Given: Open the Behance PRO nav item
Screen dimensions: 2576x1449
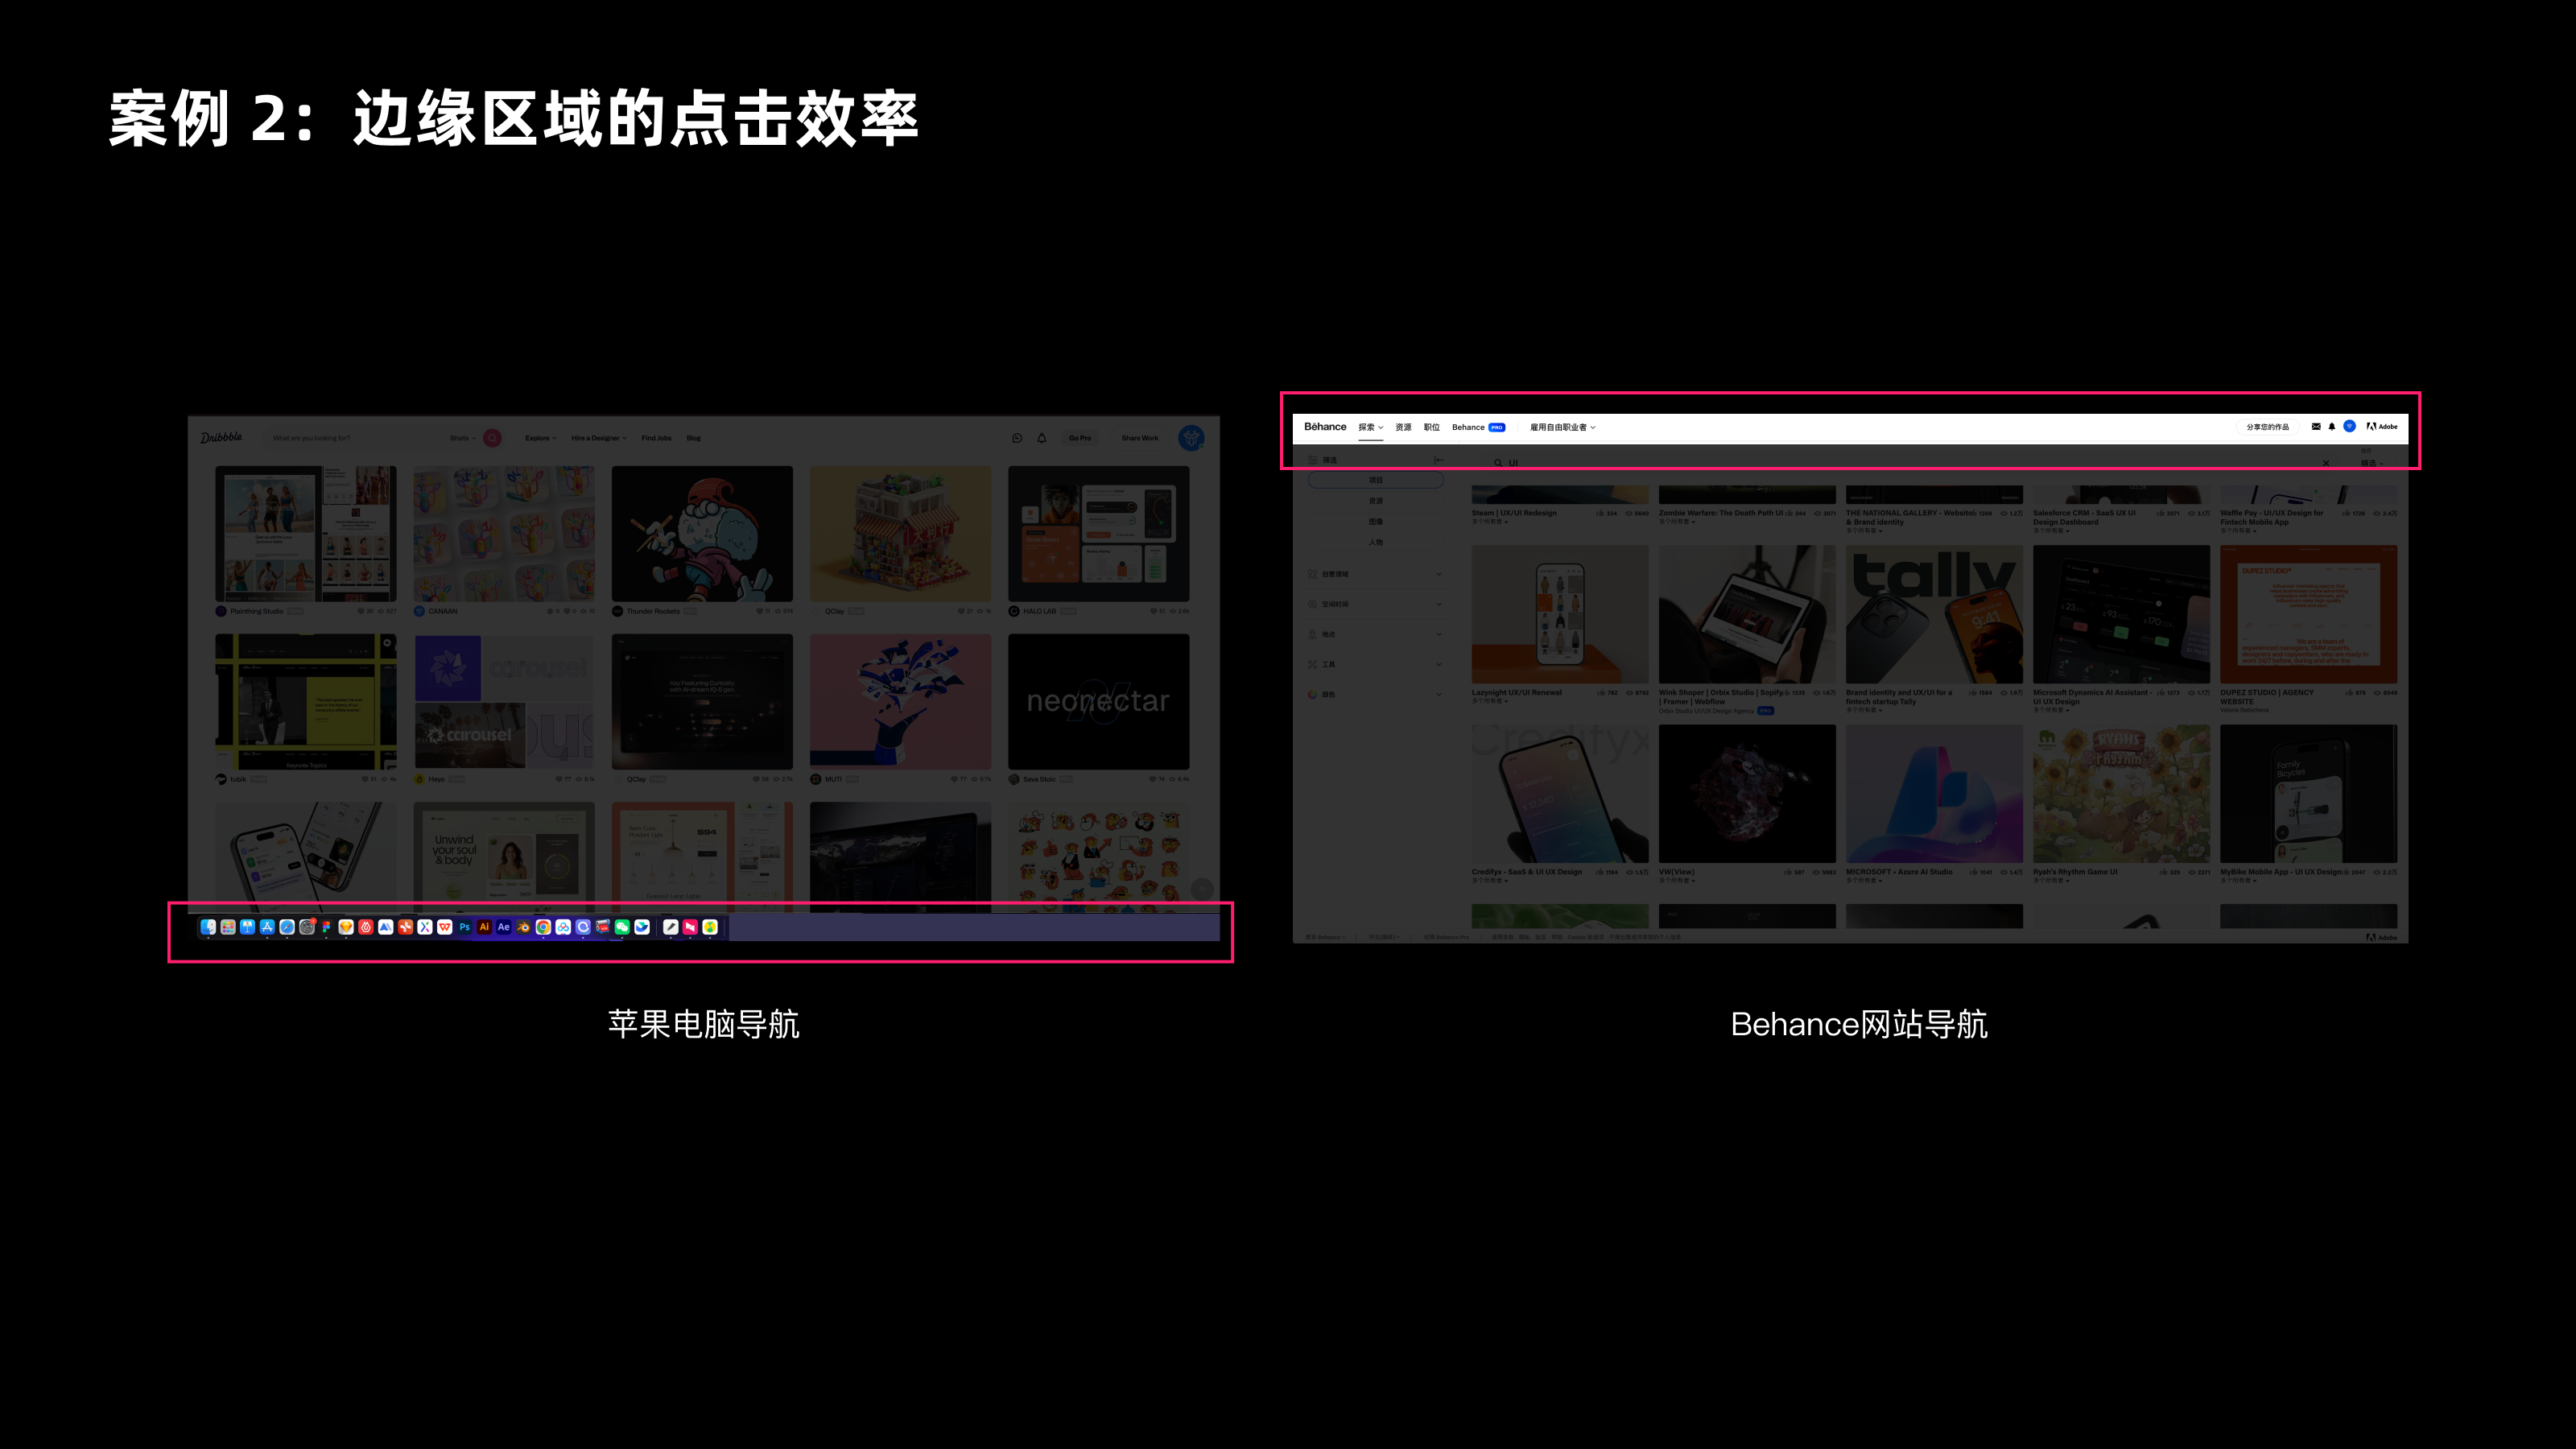Looking at the screenshot, I should pyautogui.click(x=1479, y=428).
